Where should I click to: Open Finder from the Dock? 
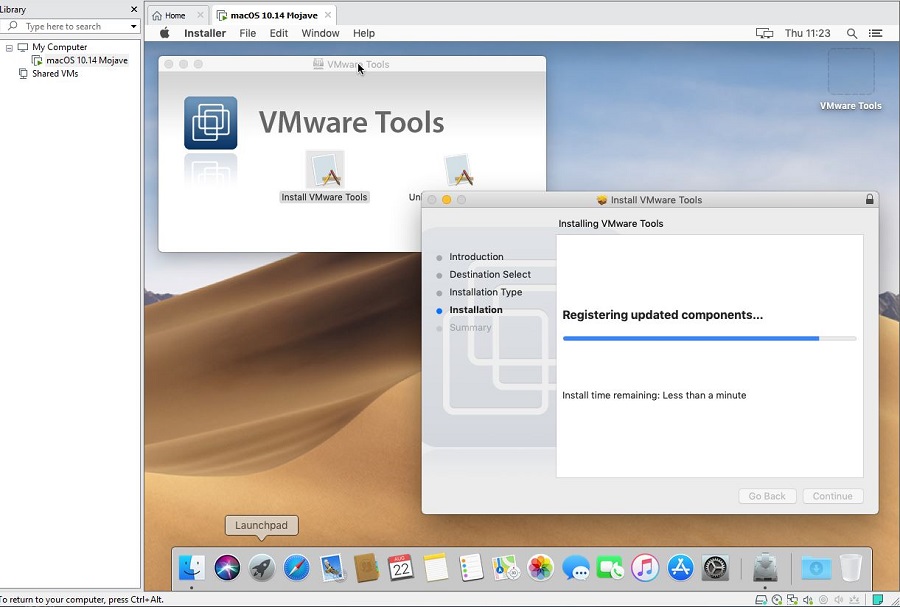(x=192, y=568)
